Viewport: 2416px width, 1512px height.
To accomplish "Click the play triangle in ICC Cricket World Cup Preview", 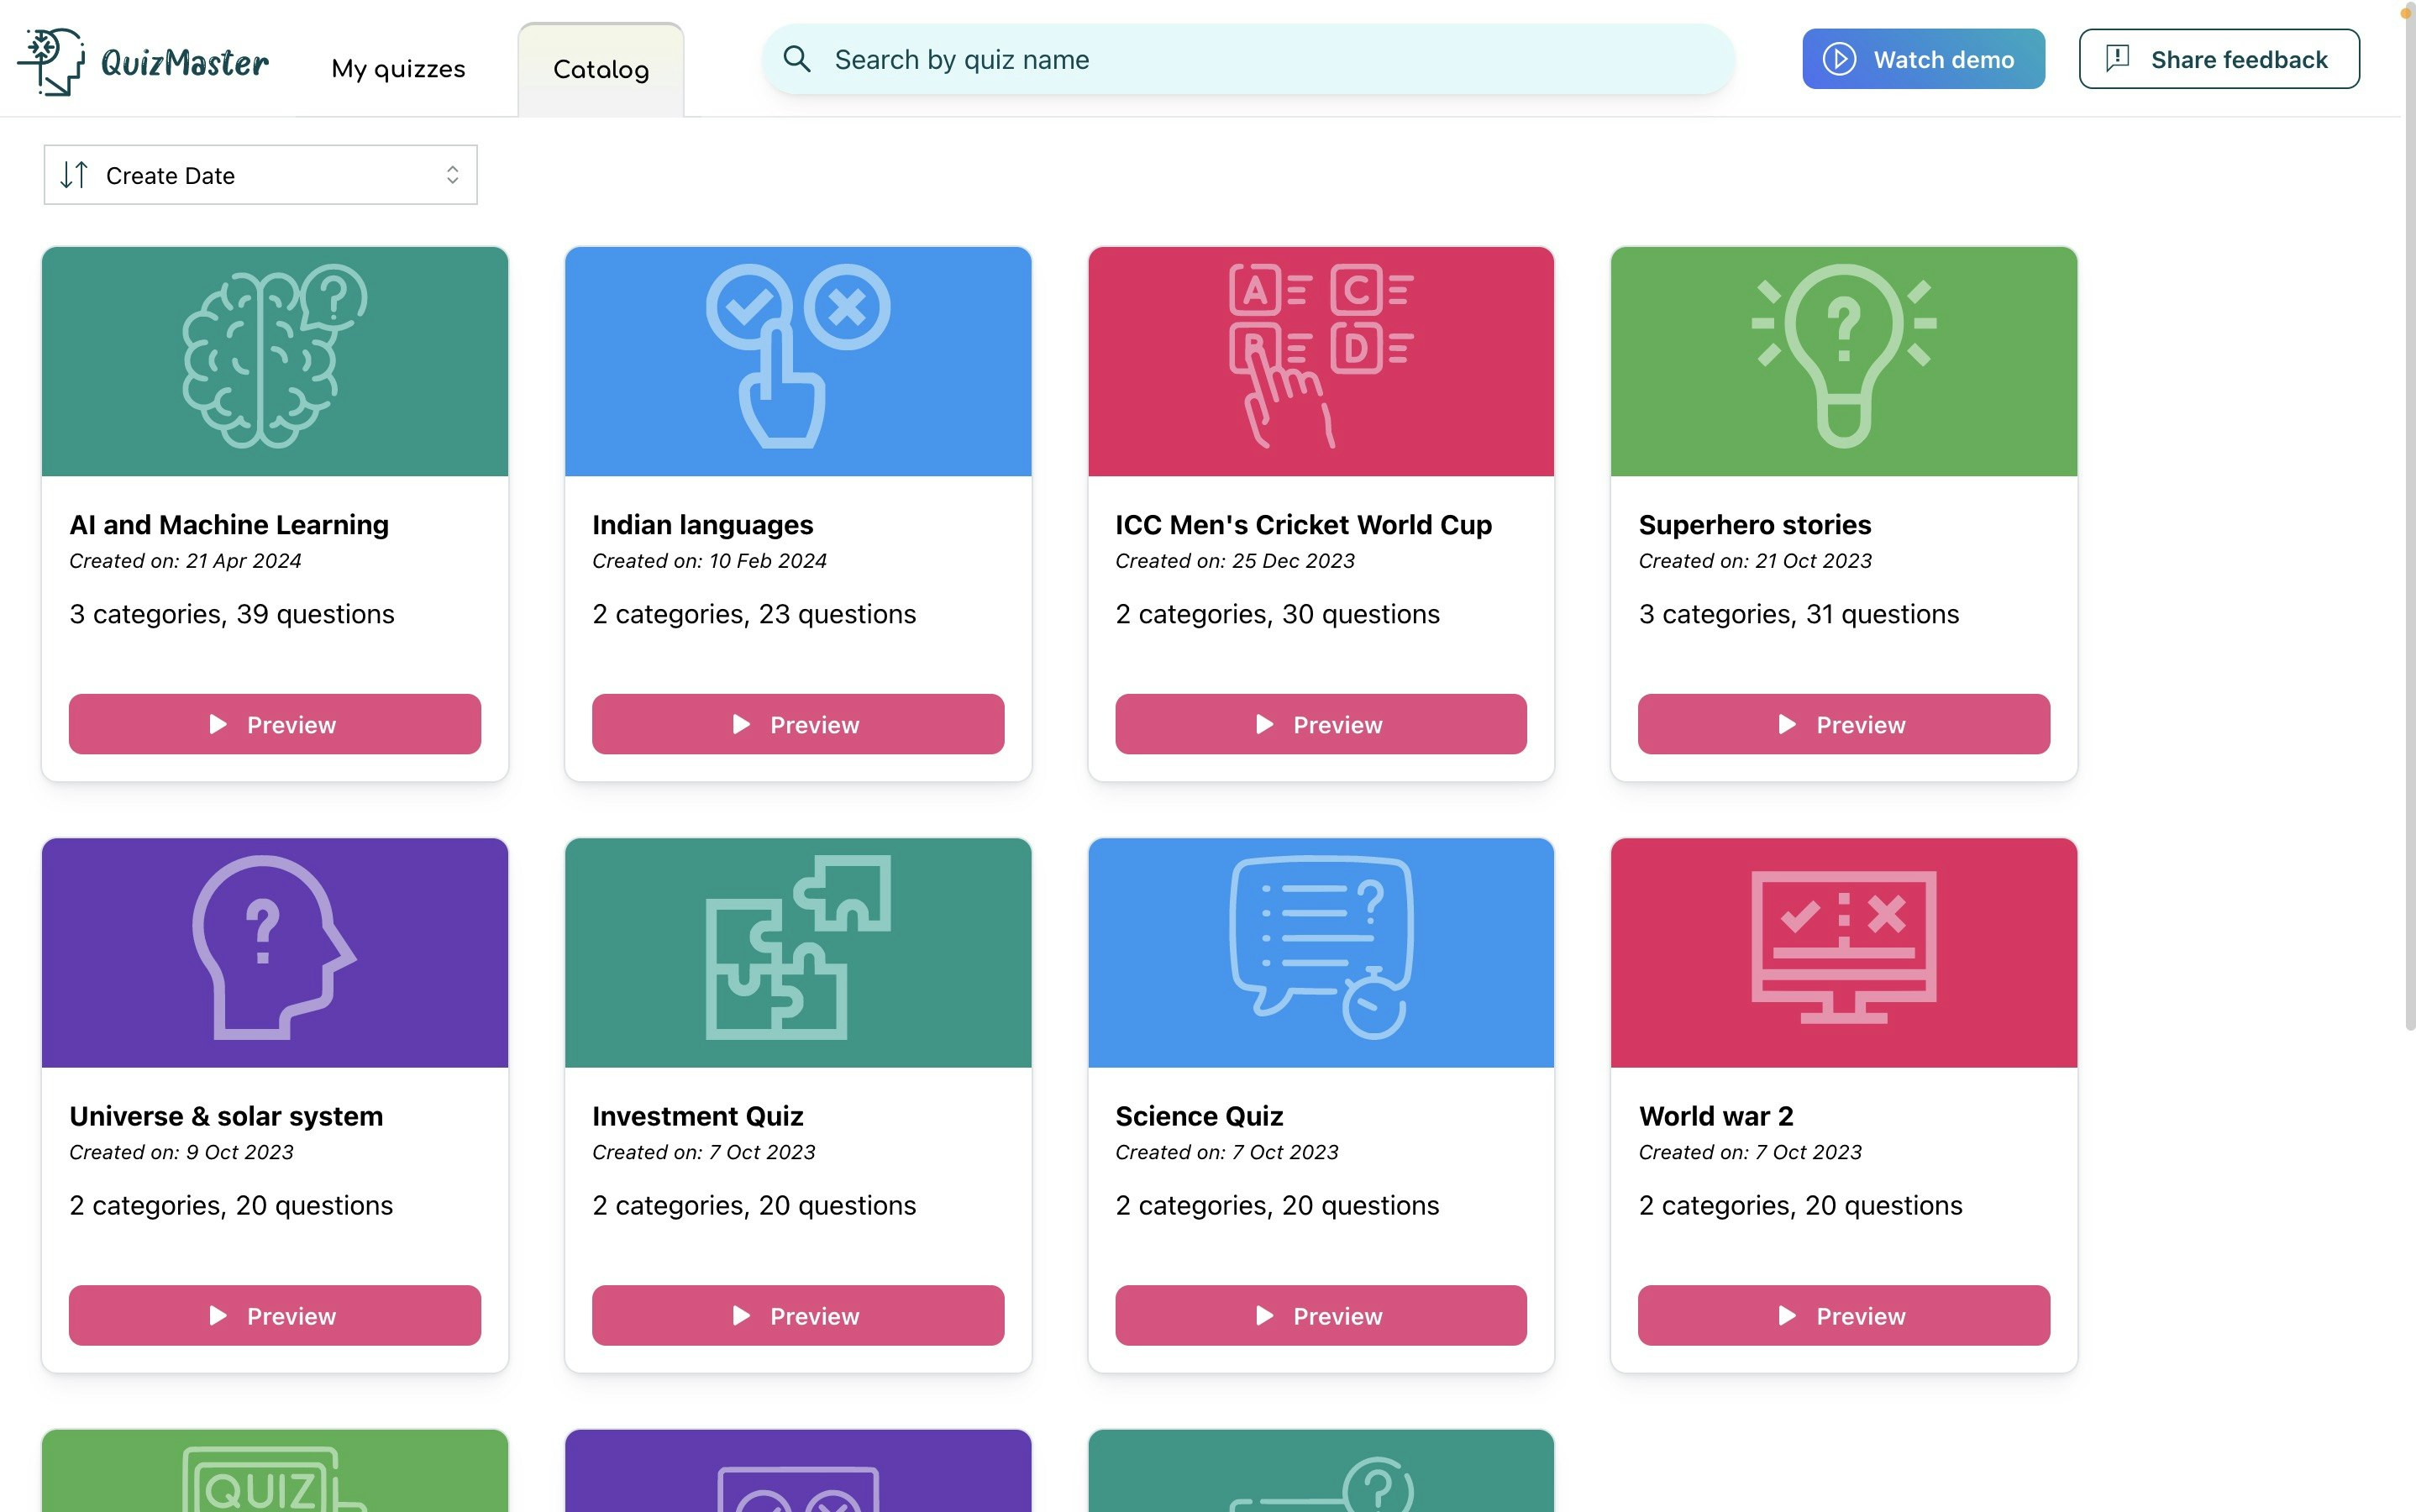I will click(x=1264, y=724).
